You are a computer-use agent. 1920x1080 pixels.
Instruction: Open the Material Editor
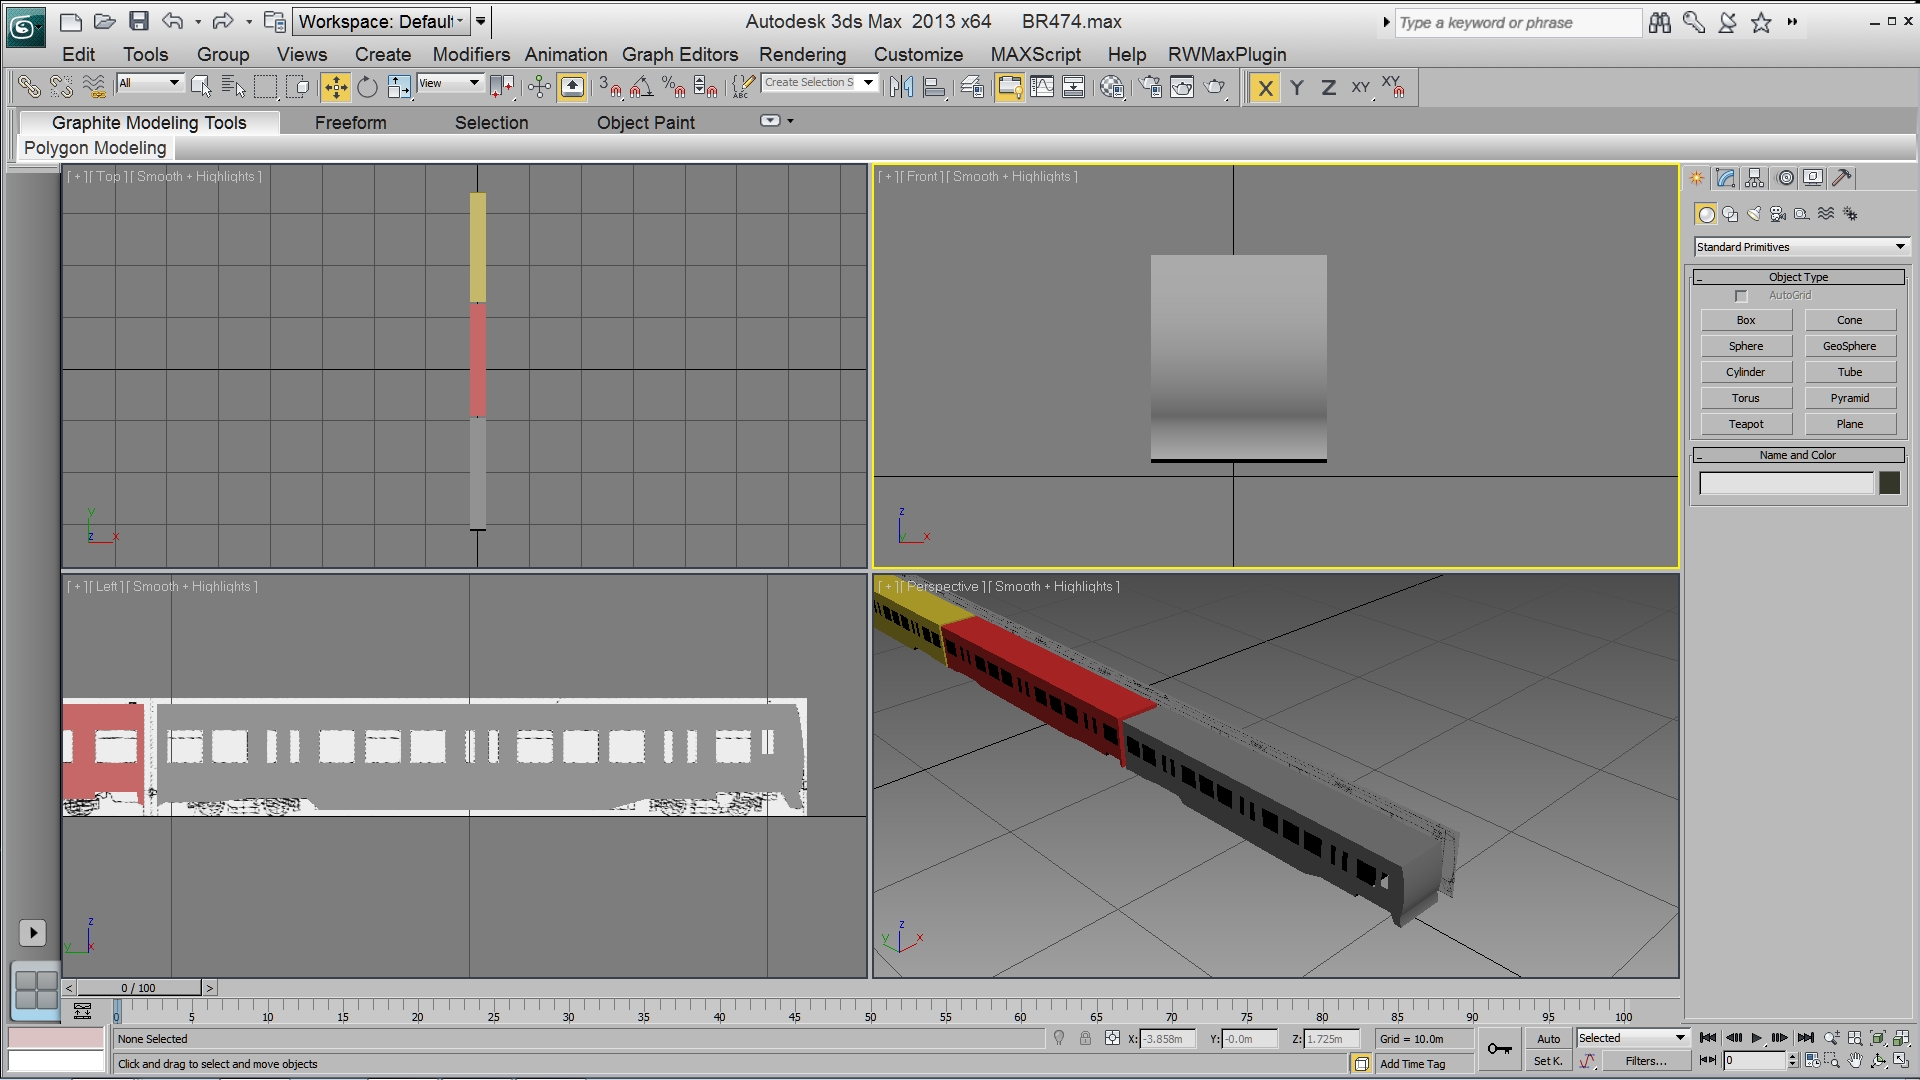(1112, 88)
